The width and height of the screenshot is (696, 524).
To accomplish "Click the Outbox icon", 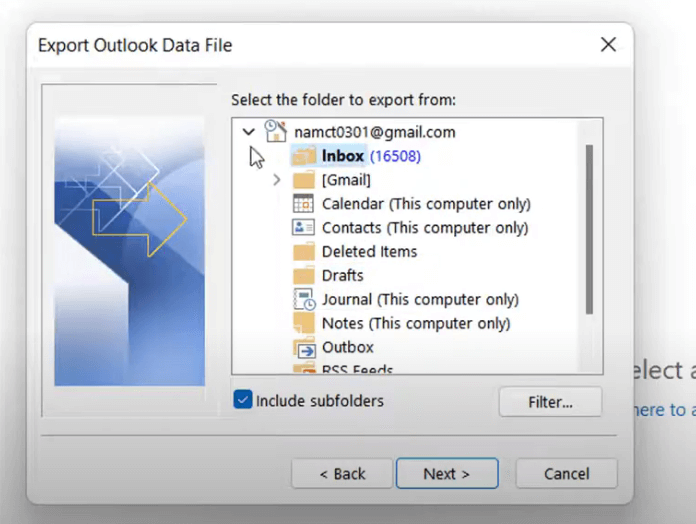I will click(304, 348).
